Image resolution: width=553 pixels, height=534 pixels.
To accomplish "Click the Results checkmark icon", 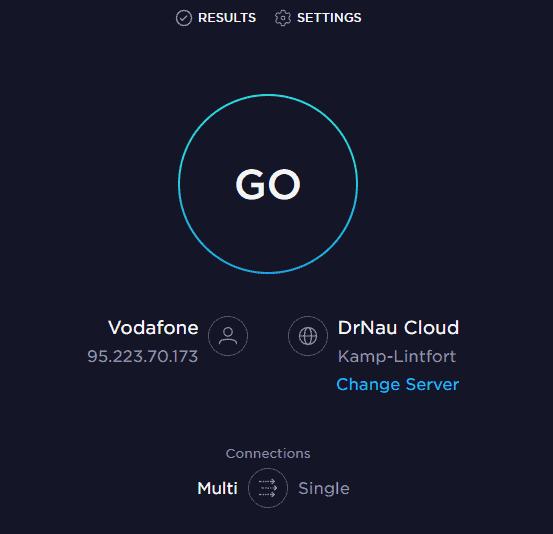I will click(184, 18).
